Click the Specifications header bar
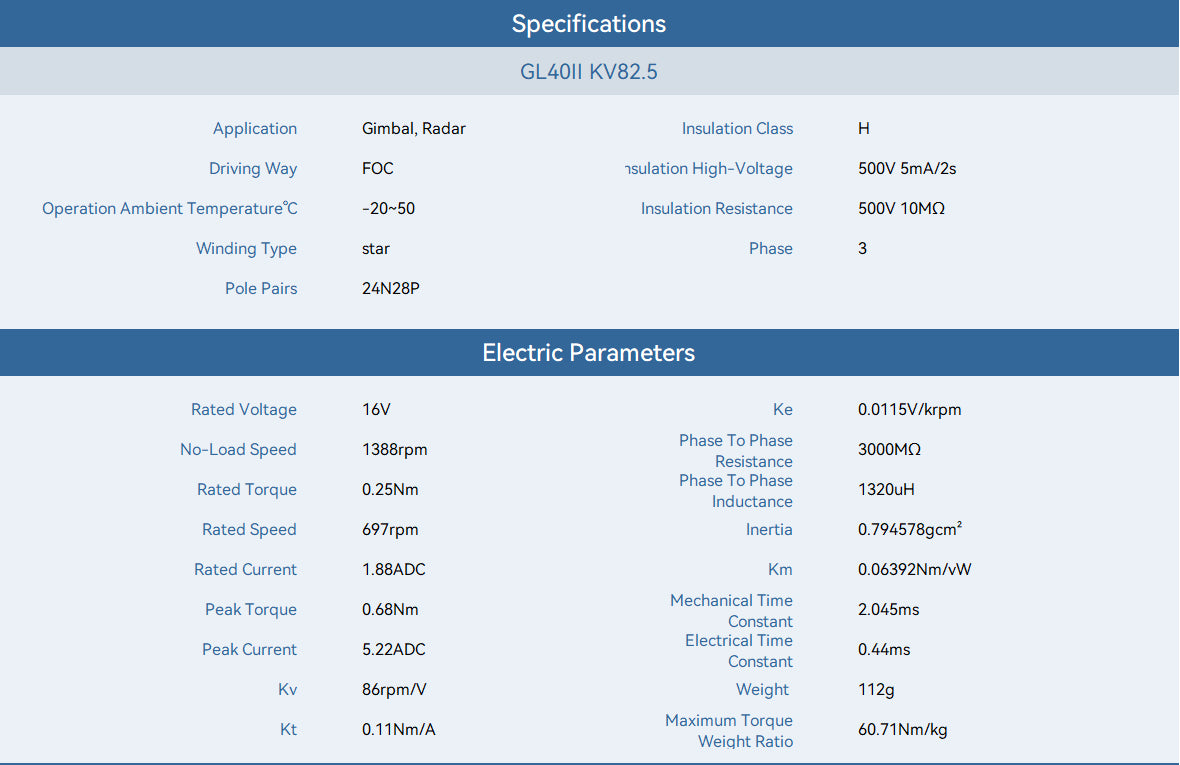Screen dimensions: 1180x765 click(x=589, y=23)
